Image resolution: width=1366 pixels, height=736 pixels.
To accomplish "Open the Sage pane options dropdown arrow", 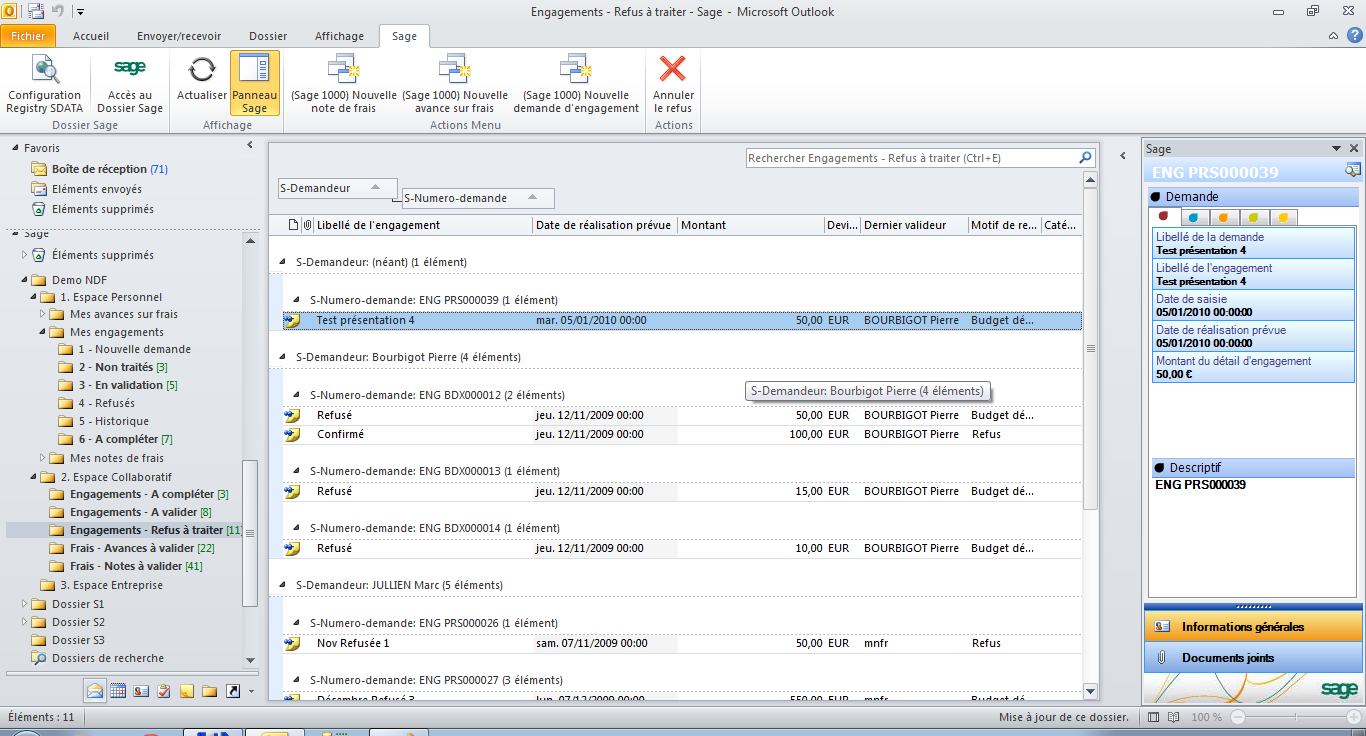I will click(1336, 148).
